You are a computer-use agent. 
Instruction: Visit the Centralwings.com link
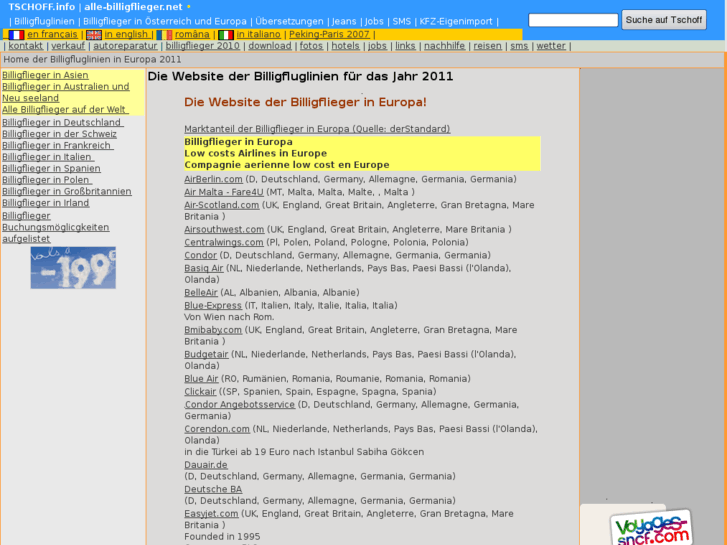223,243
